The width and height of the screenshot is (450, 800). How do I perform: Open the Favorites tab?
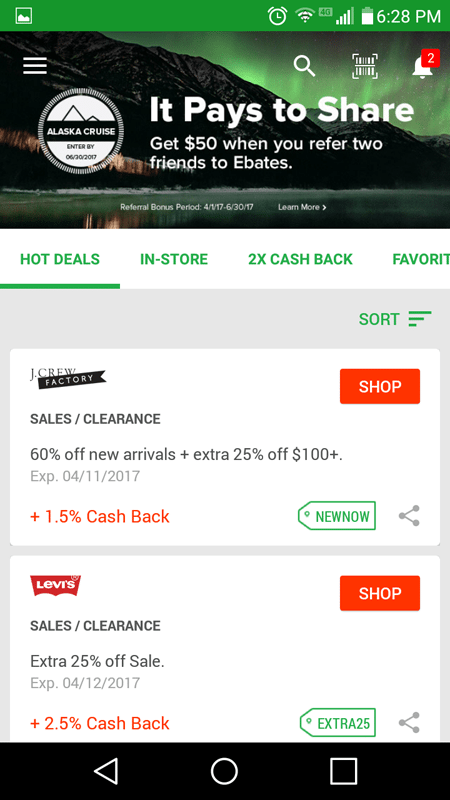pos(421,259)
